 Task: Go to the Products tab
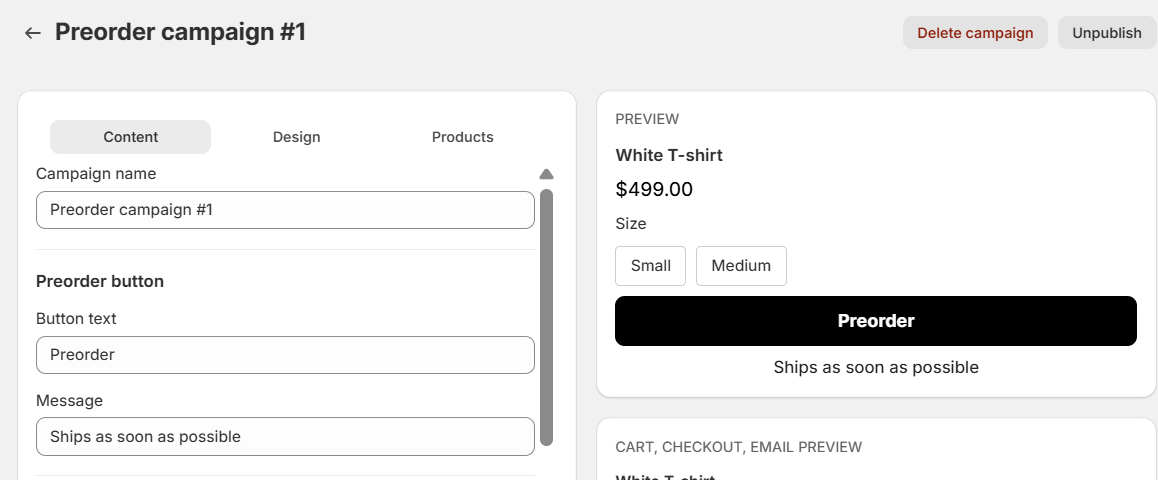tap(462, 137)
